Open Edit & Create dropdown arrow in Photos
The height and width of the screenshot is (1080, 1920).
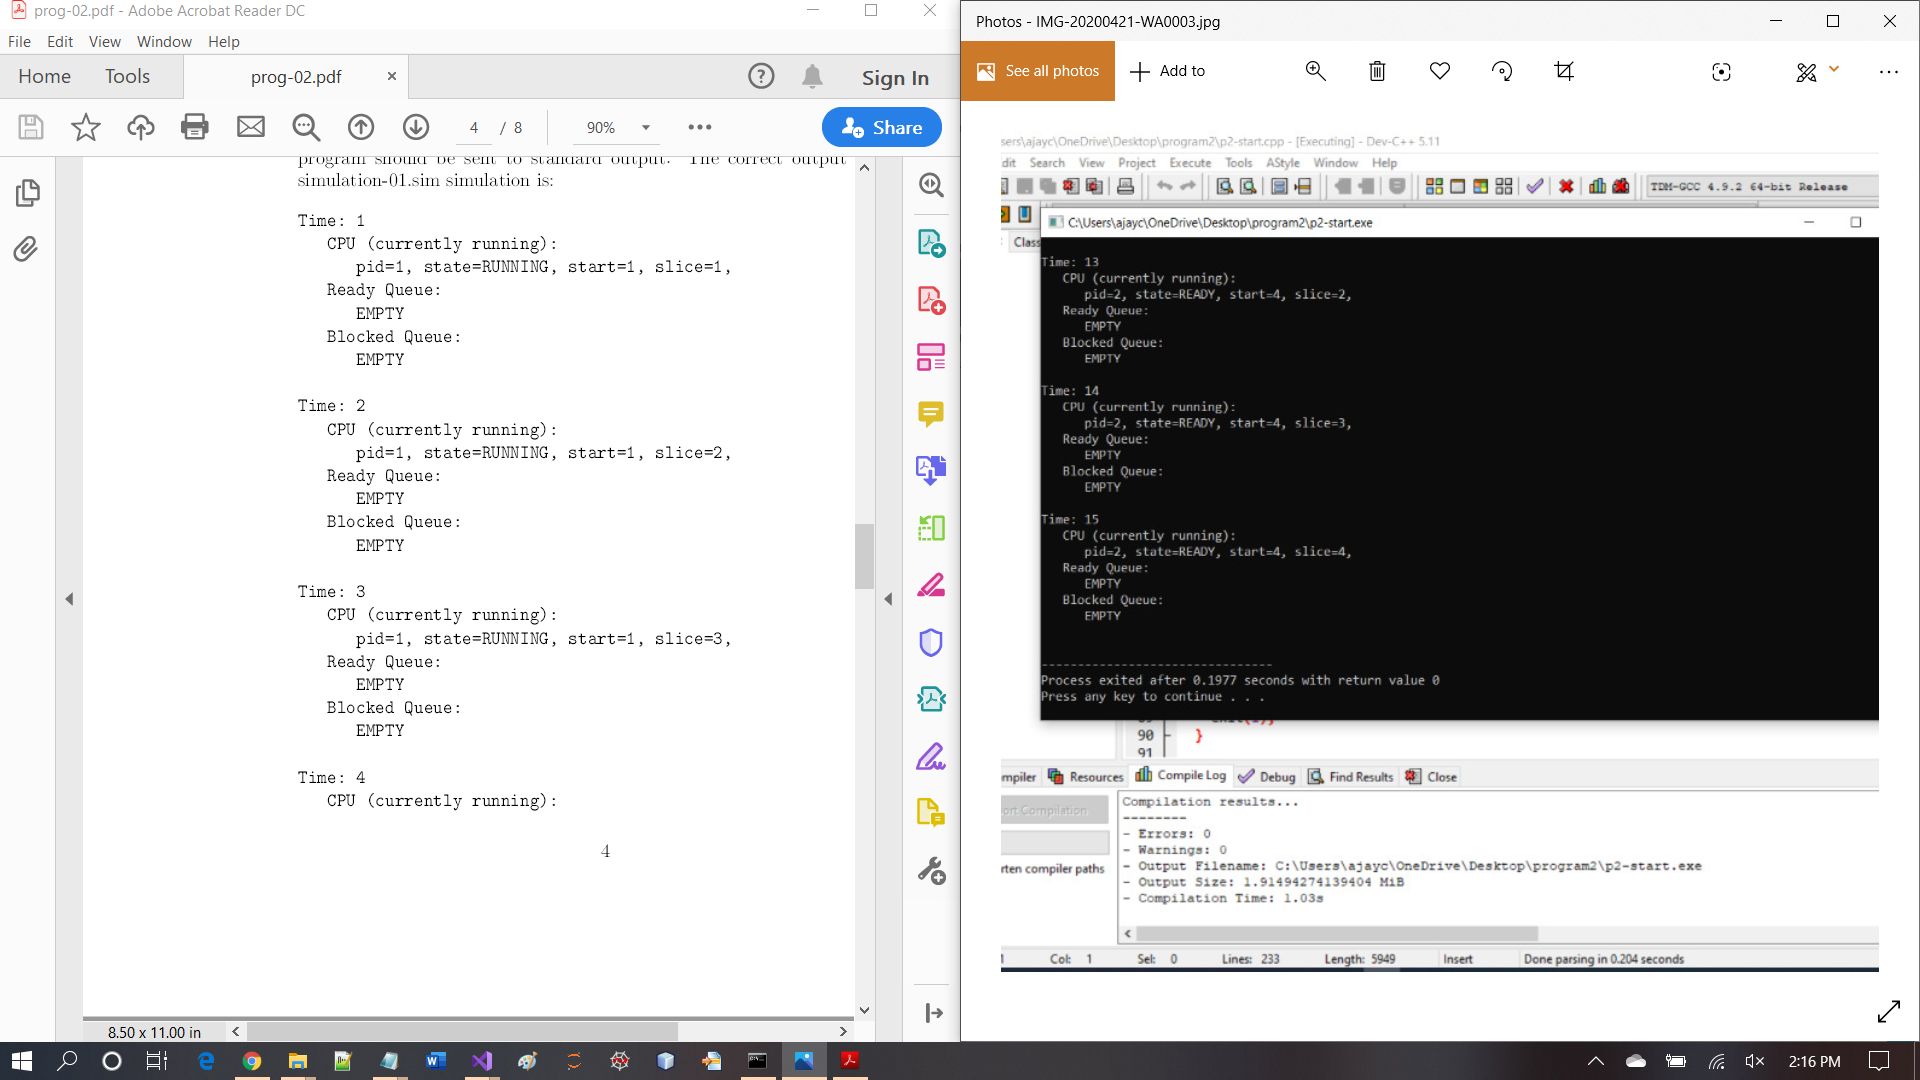click(1834, 69)
